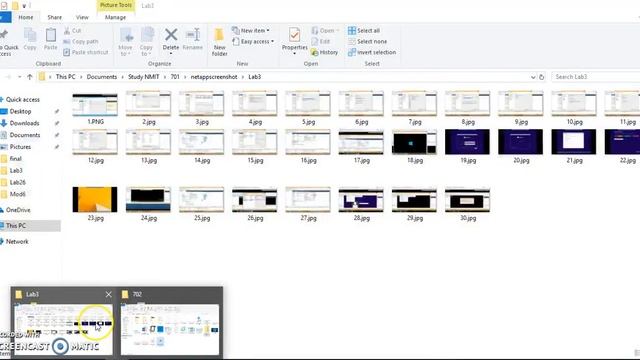
Task: Click Select all in the ribbon
Action: coord(364,31)
